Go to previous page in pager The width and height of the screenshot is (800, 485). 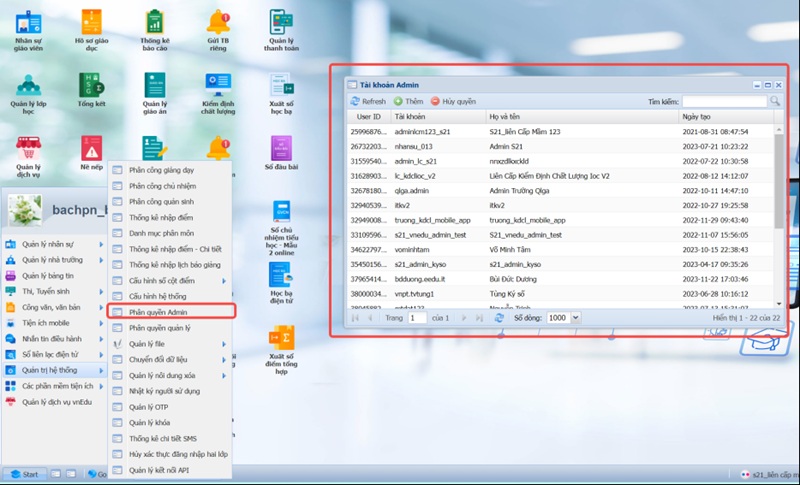[370, 318]
